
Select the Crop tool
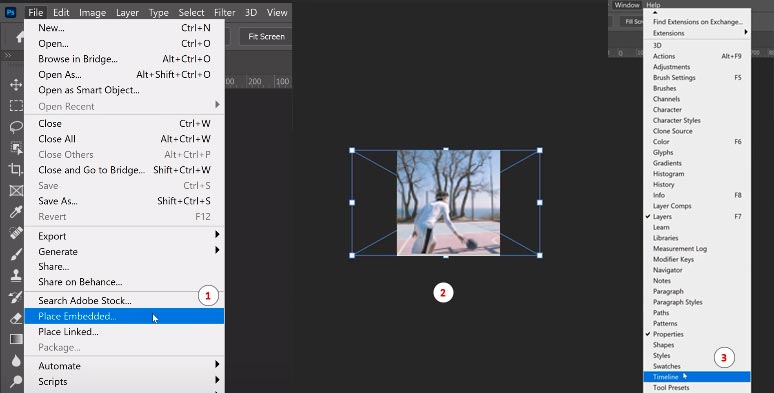point(16,169)
